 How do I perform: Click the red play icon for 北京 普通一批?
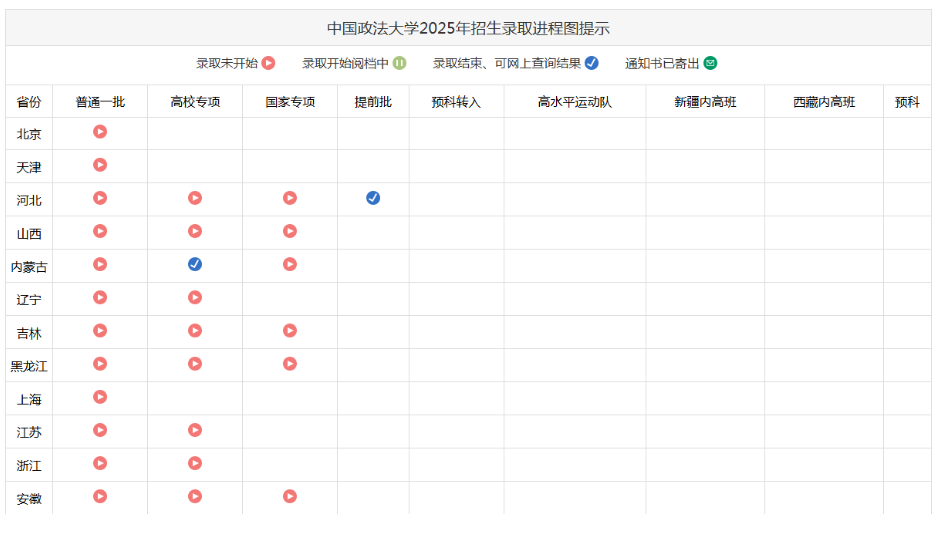100,132
